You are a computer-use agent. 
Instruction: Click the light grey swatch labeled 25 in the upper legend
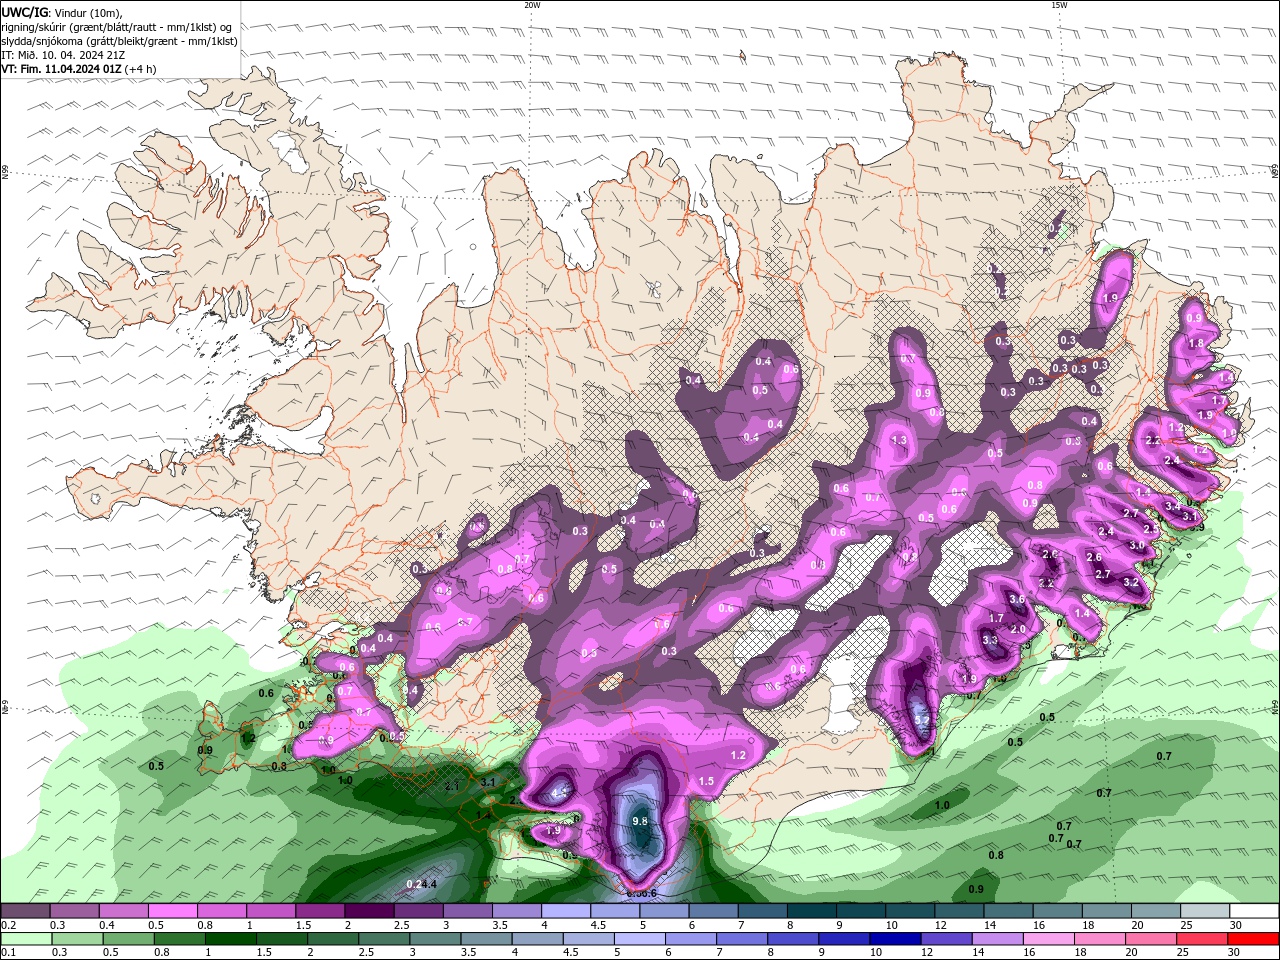point(1205,911)
